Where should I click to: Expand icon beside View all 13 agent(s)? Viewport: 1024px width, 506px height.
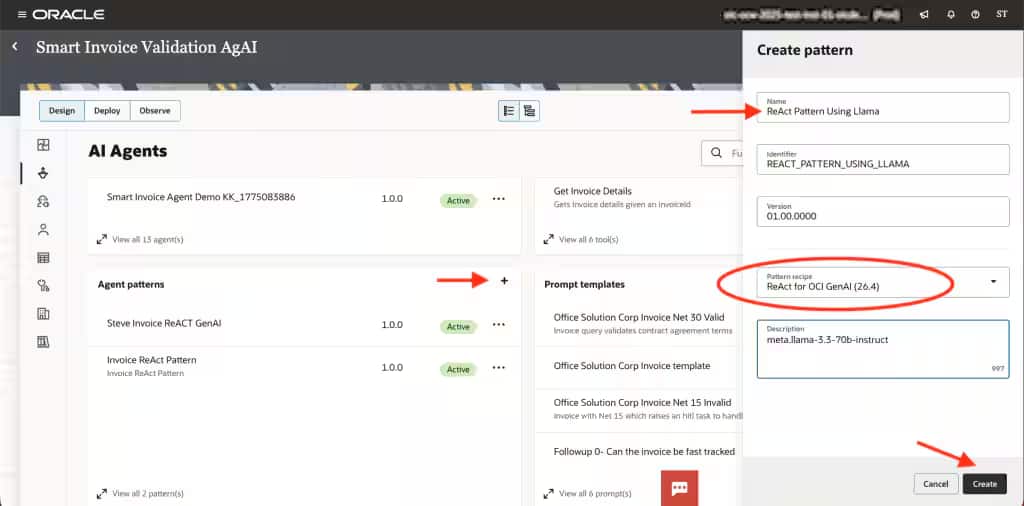tap(102, 240)
